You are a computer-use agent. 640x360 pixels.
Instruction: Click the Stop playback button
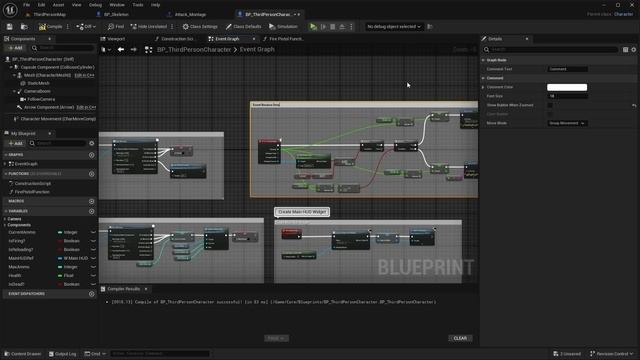click(x=333, y=27)
